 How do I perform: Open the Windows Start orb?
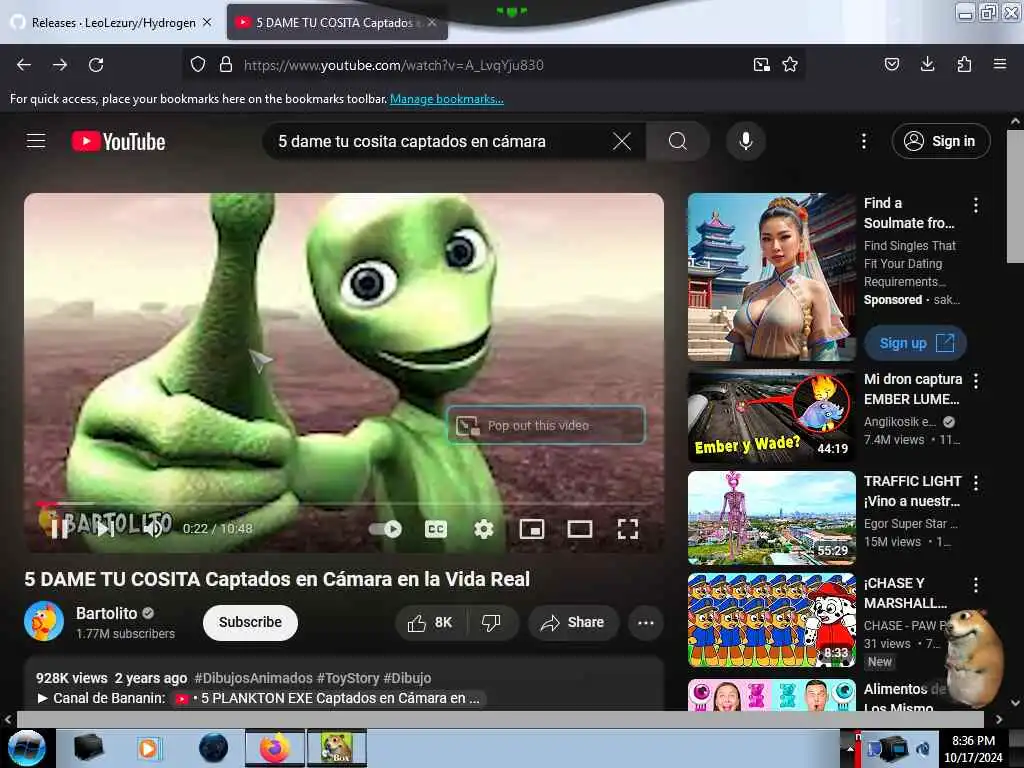coord(27,748)
